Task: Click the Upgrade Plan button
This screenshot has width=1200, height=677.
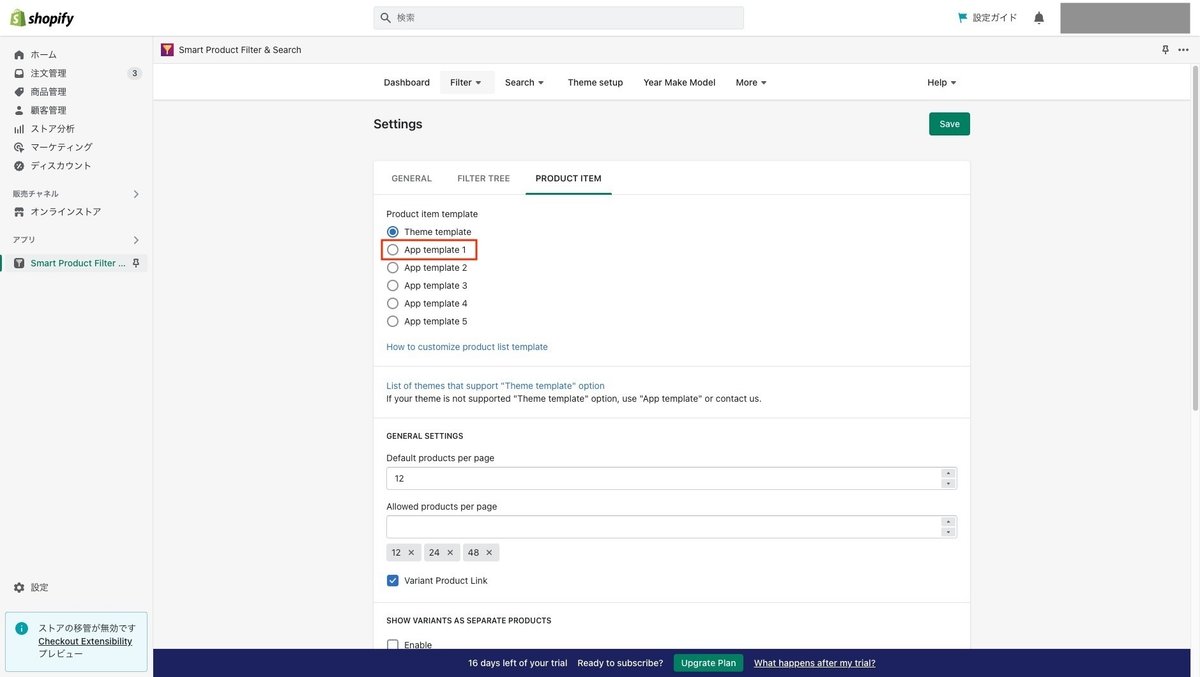Action: point(708,663)
